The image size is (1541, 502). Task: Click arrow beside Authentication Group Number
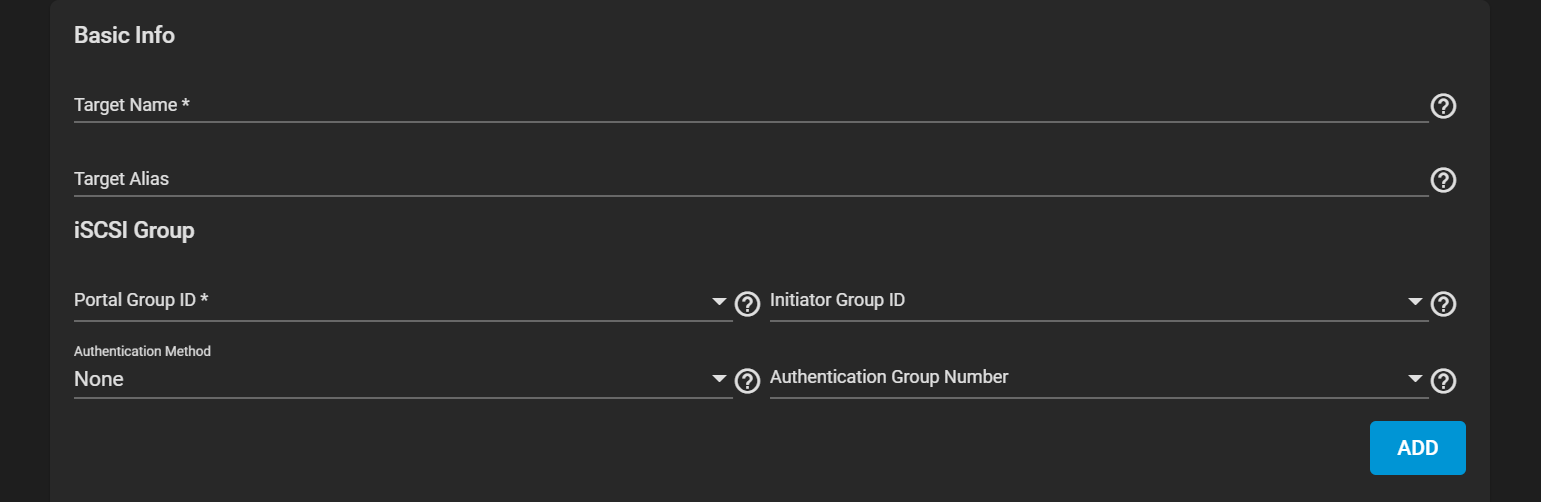point(1415,378)
